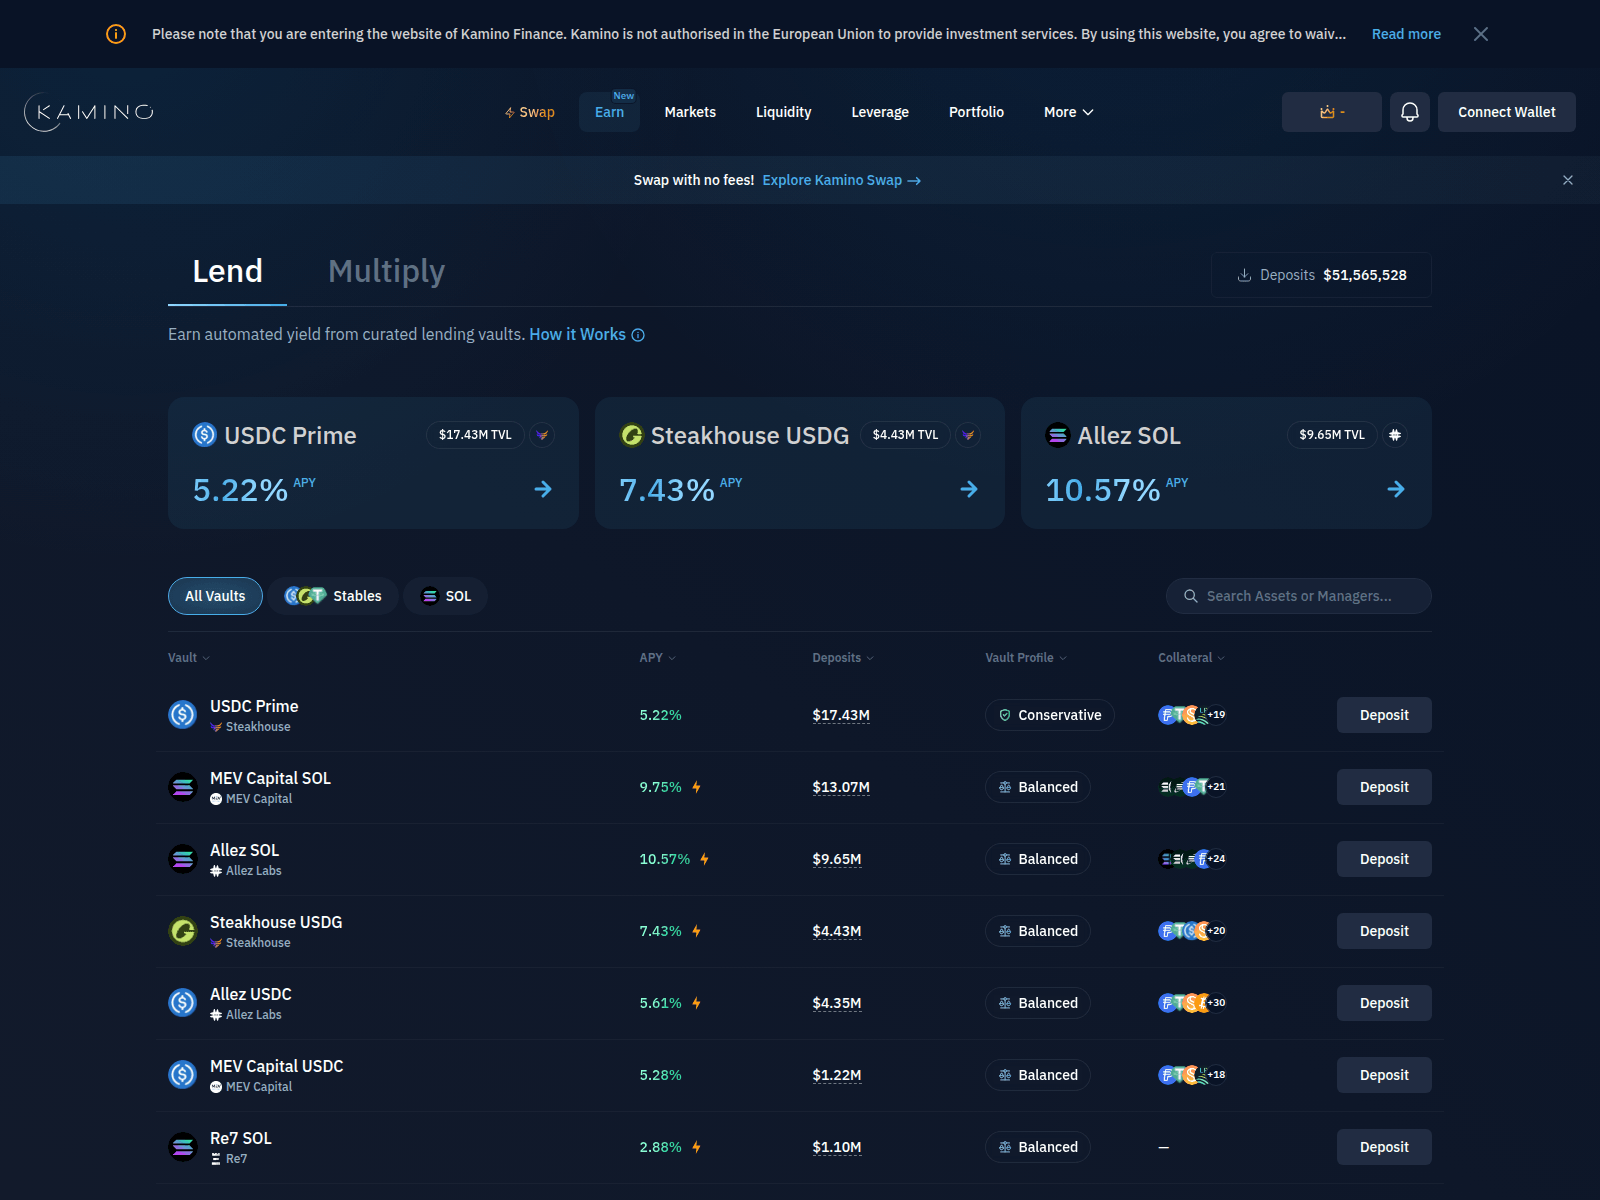The height and width of the screenshot is (1200, 1600).
Task: Deposit into MEV Capital USDC vault
Action: 1384,1075
